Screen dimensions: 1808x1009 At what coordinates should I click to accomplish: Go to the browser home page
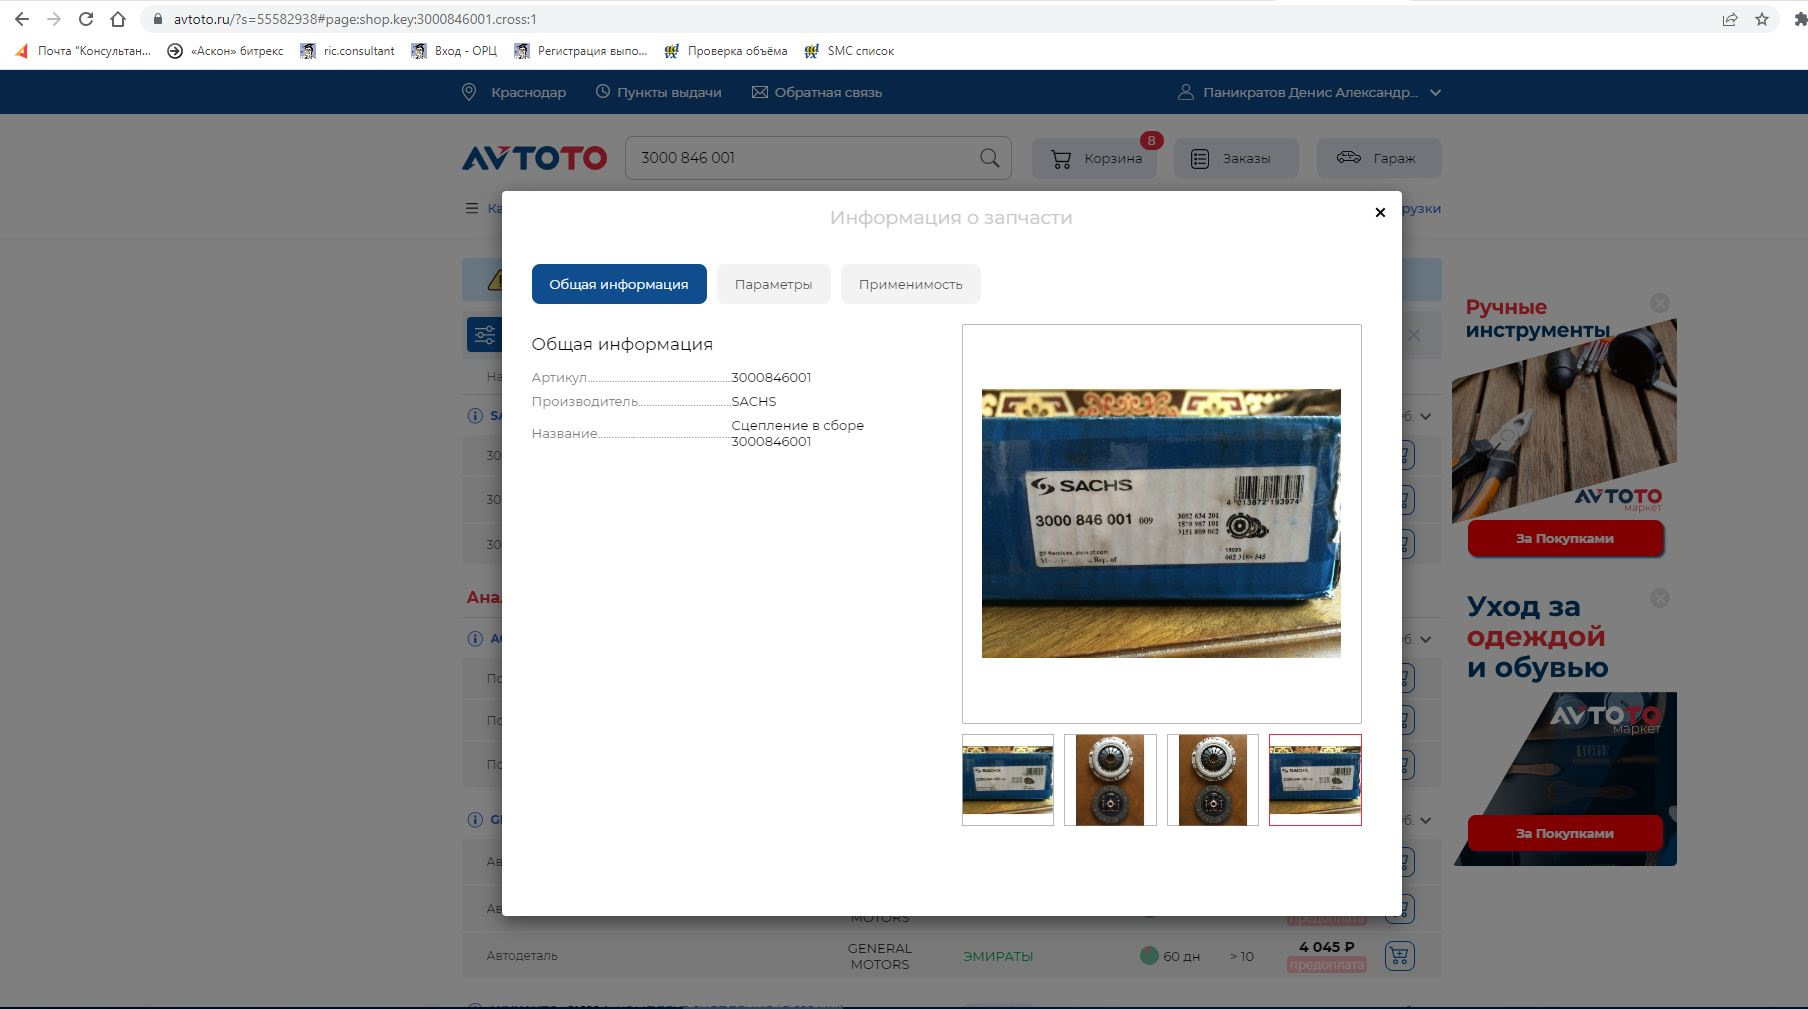tap(118, 19)
